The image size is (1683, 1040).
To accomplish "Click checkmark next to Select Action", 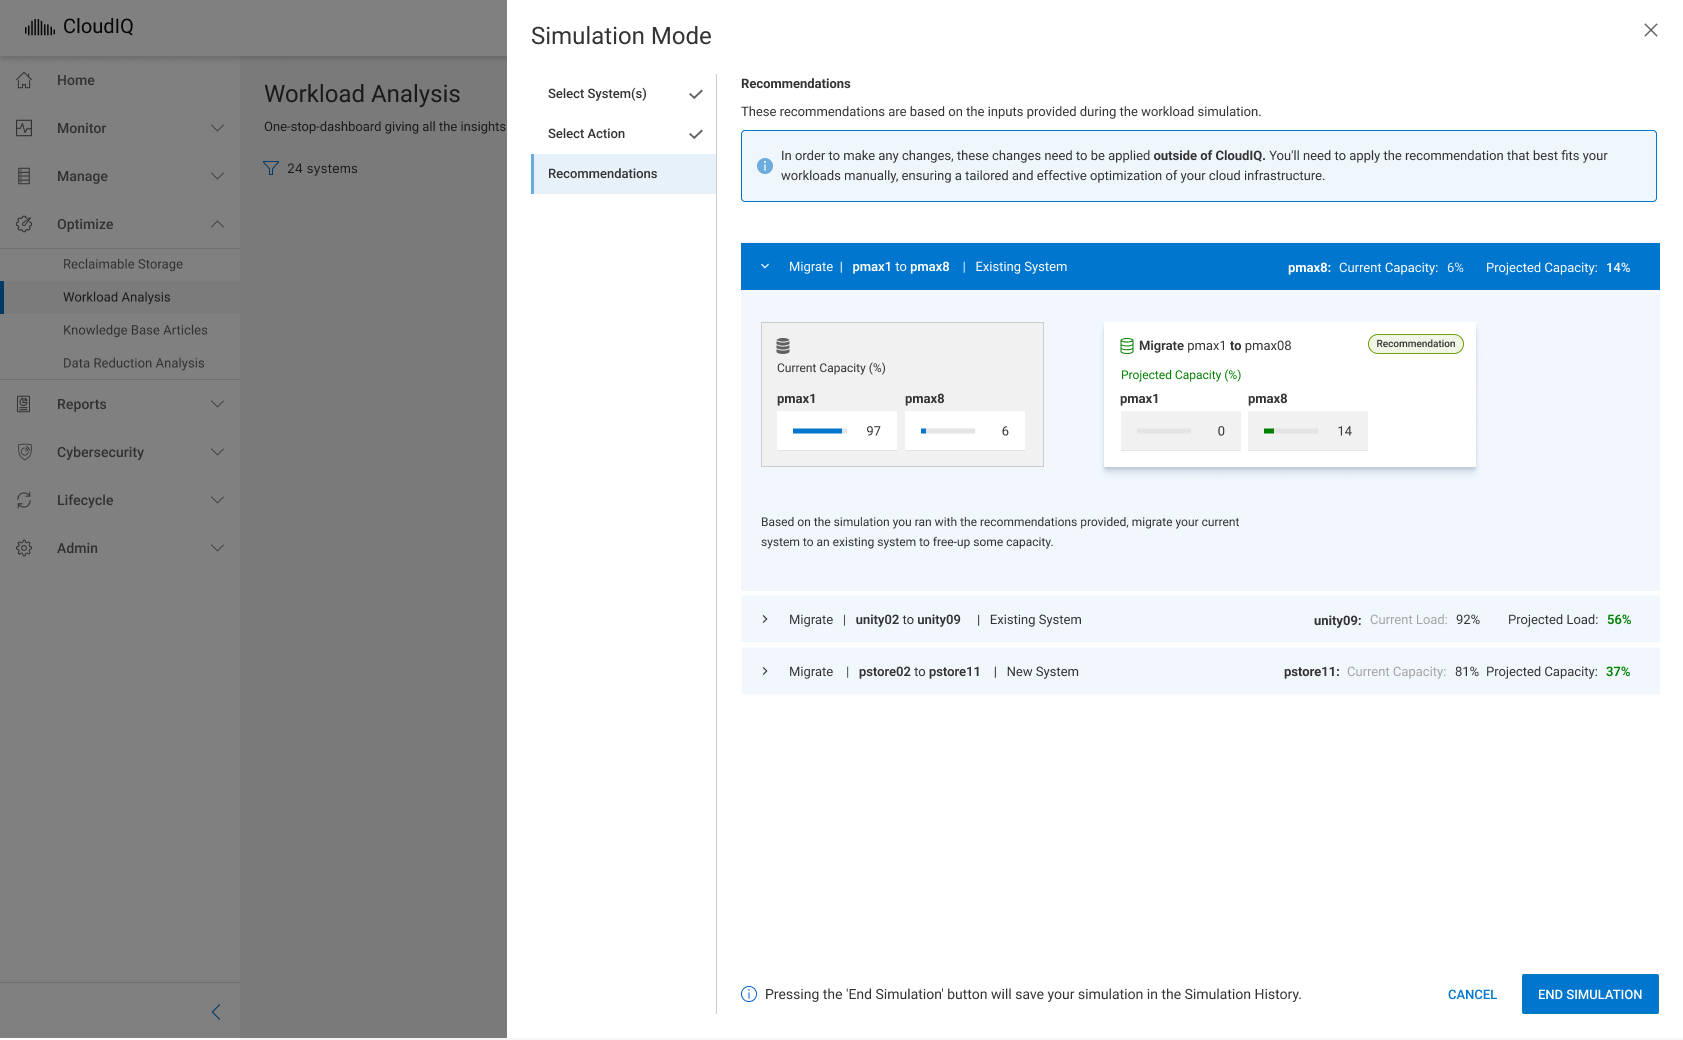I will click(696, 134).
